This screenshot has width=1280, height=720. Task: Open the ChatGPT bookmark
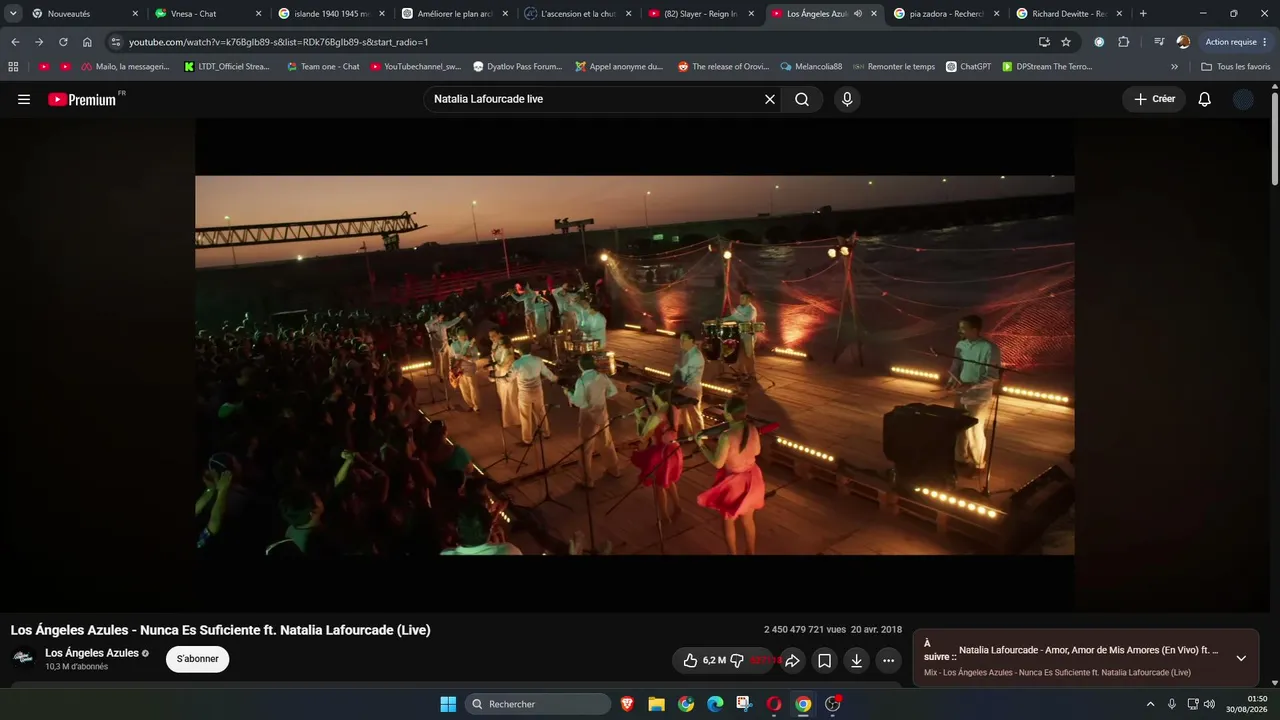pos(968,67)
